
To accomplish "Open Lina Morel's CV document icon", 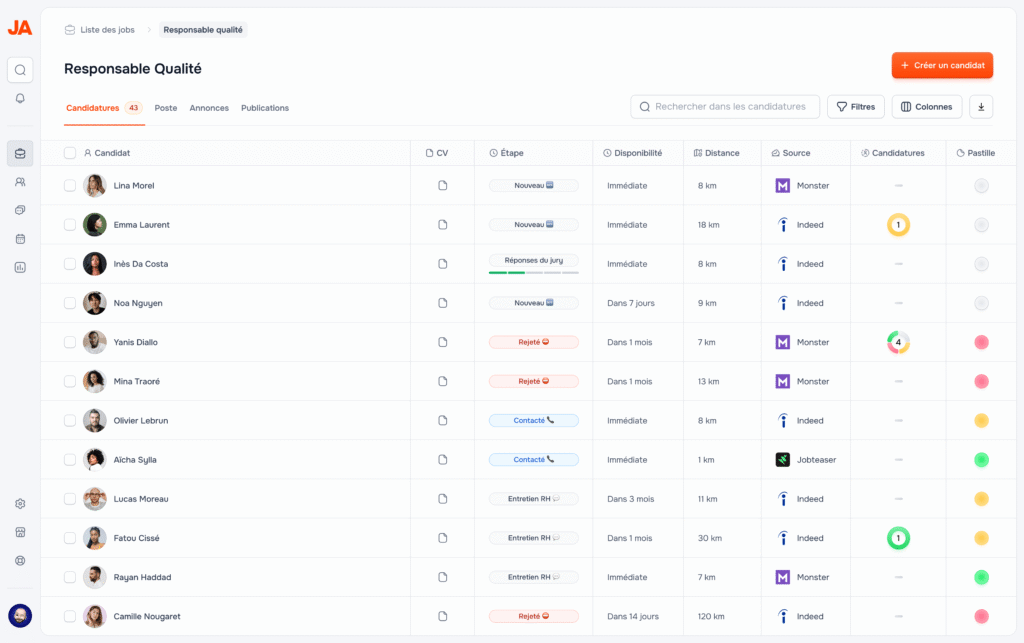I will (443, 185).
